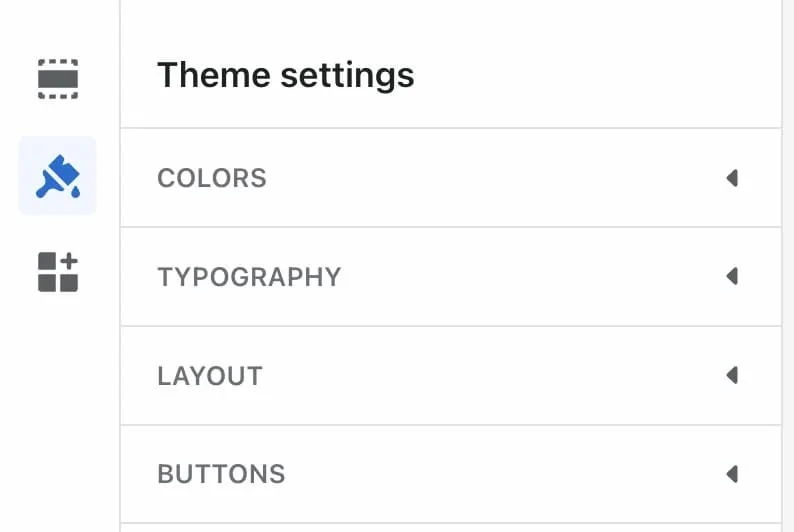Click blank header area right of Theme settings
Image resolution: width=794 pixels, height=532 pixels.
pos(600,75)
